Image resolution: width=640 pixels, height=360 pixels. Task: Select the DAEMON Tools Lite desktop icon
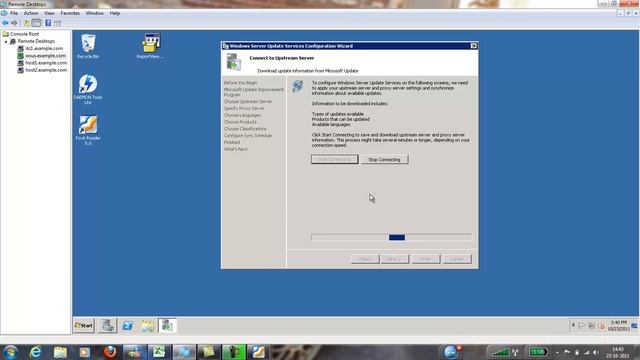click(x=88, y=89)
